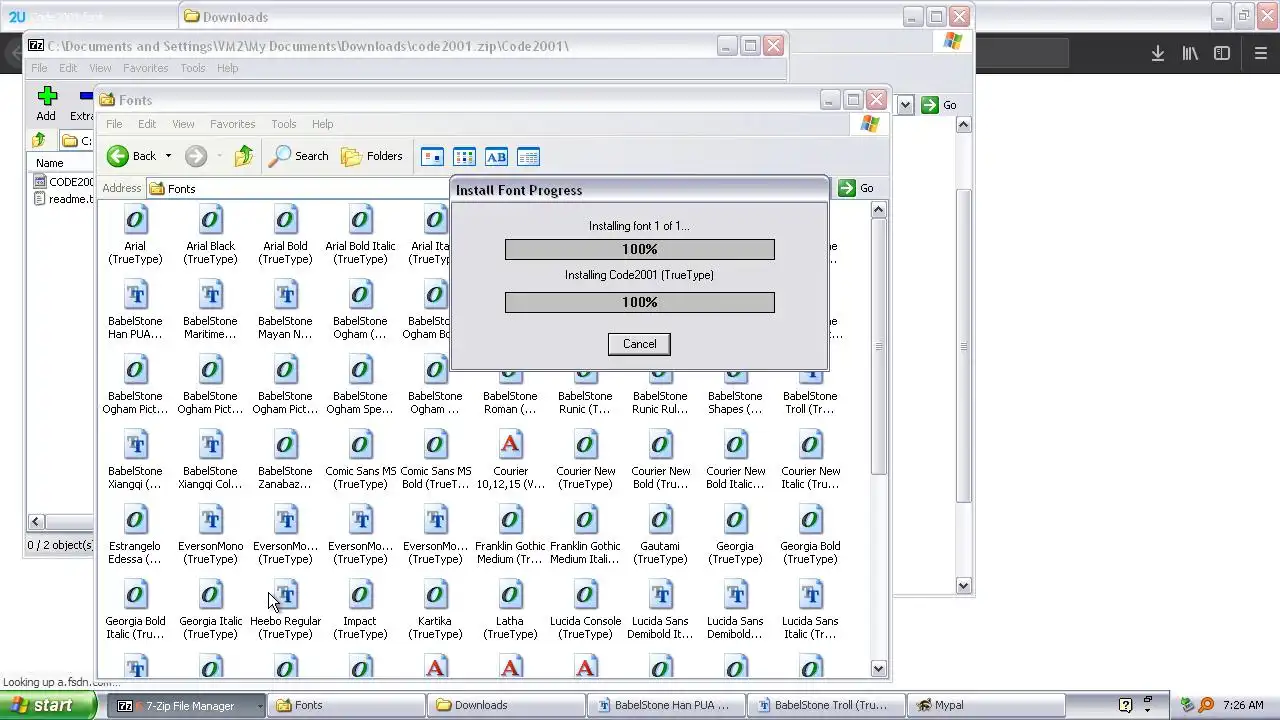Open Favorites menu in Fonts window

tap(232, 124)
